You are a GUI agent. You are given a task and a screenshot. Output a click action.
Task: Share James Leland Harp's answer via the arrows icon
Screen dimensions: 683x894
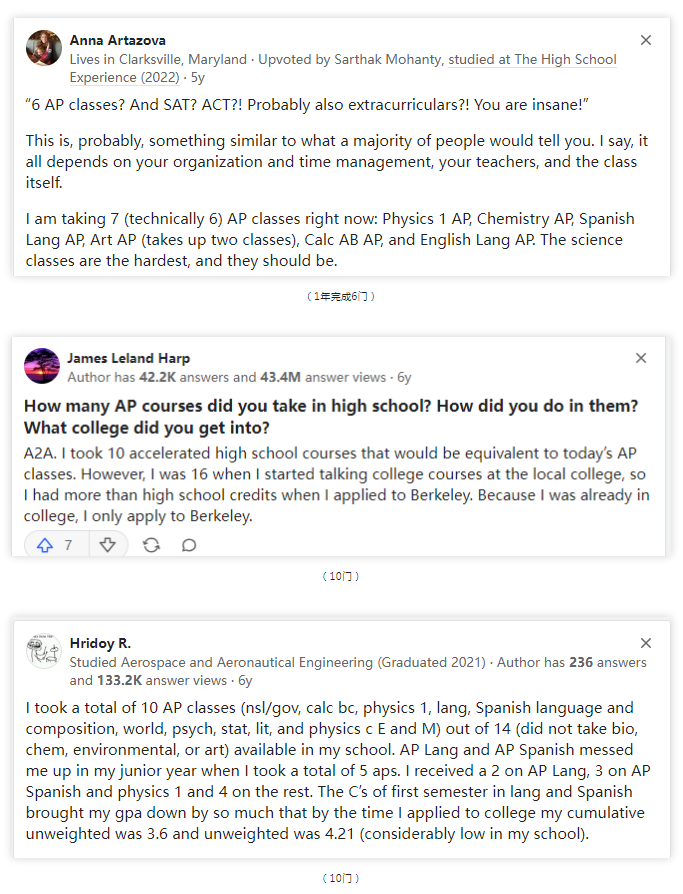151,546
